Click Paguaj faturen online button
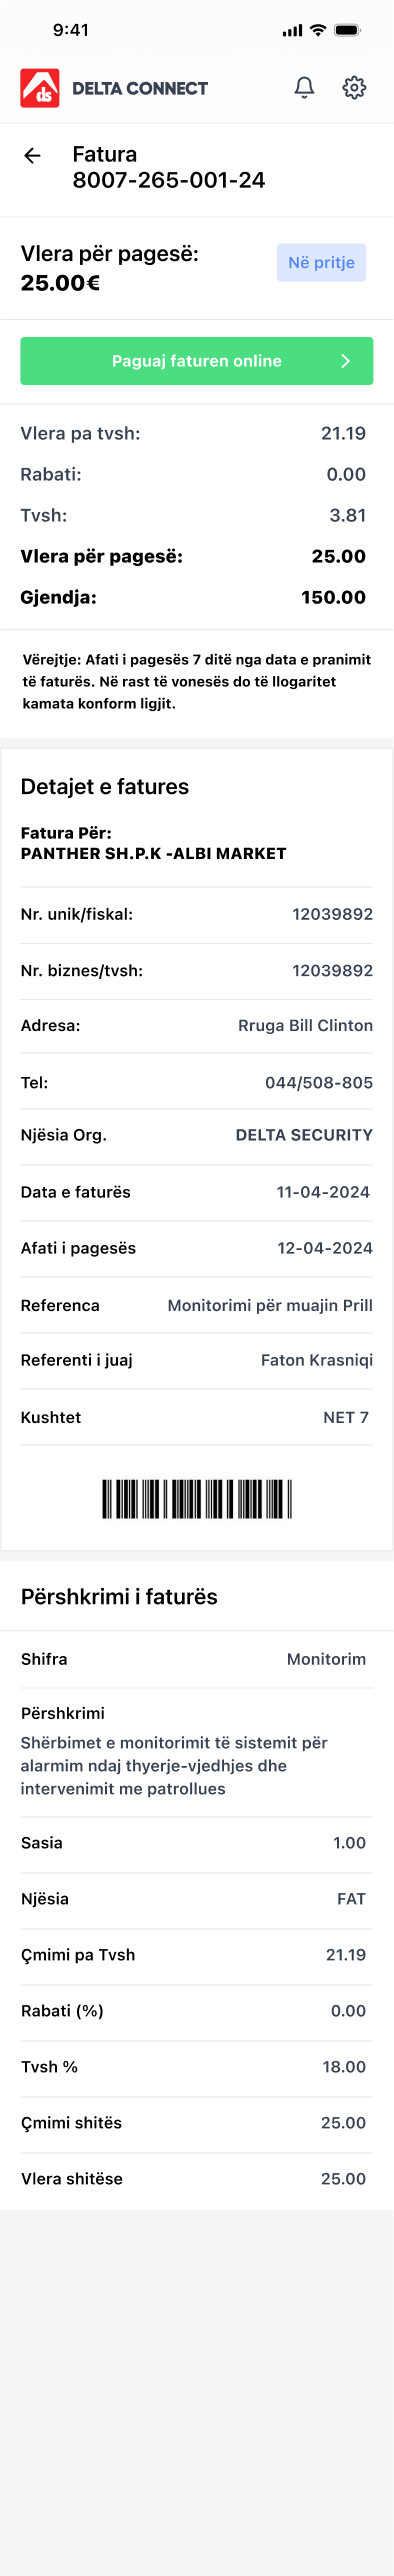Screen dimensions: 394x2576 pyautogui.click(x=197, y=361)
